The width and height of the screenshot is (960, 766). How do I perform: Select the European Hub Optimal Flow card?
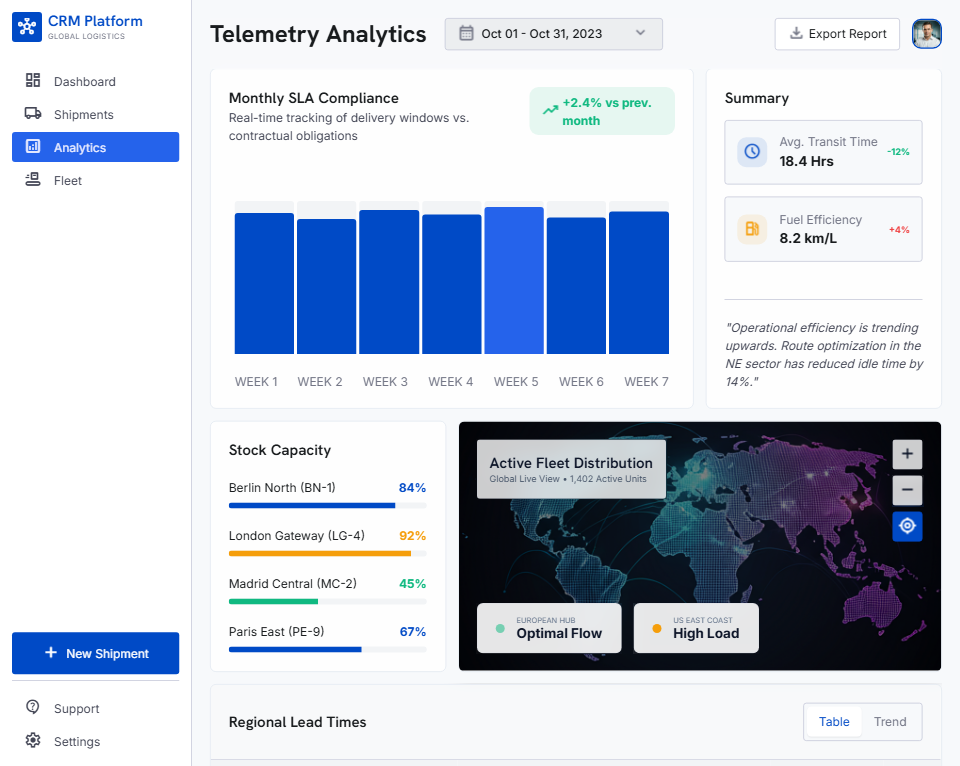tap(549, 628)
